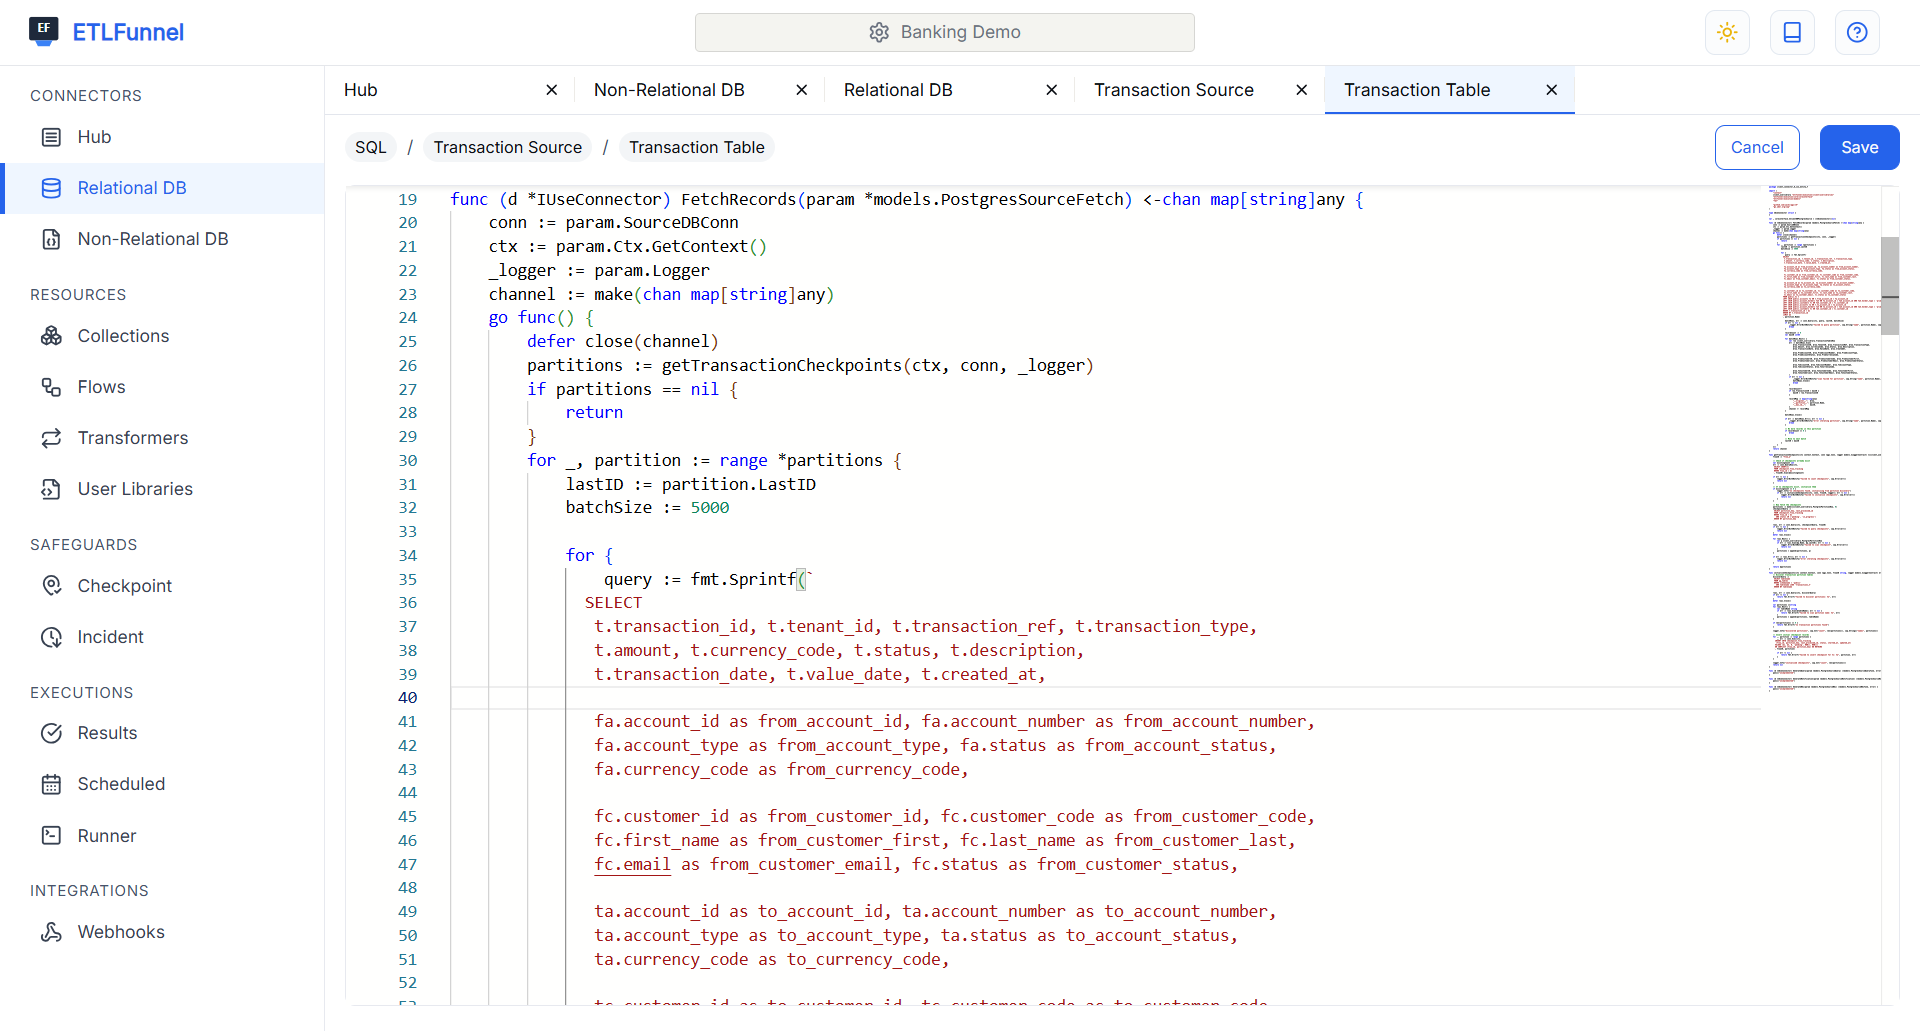
Task: View Incident safeguards
Action: tap(111, 637)
